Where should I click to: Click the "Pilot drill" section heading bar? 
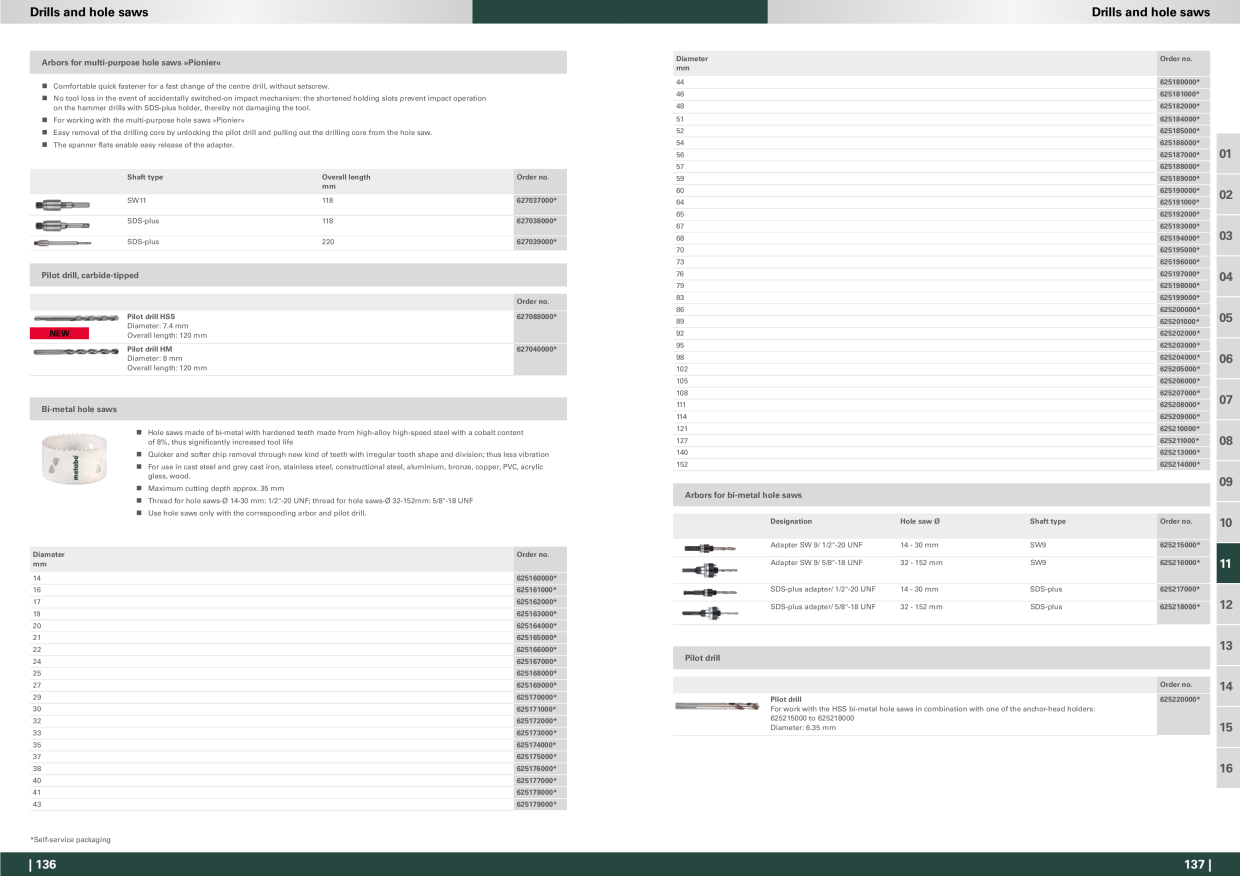[941, 658]
